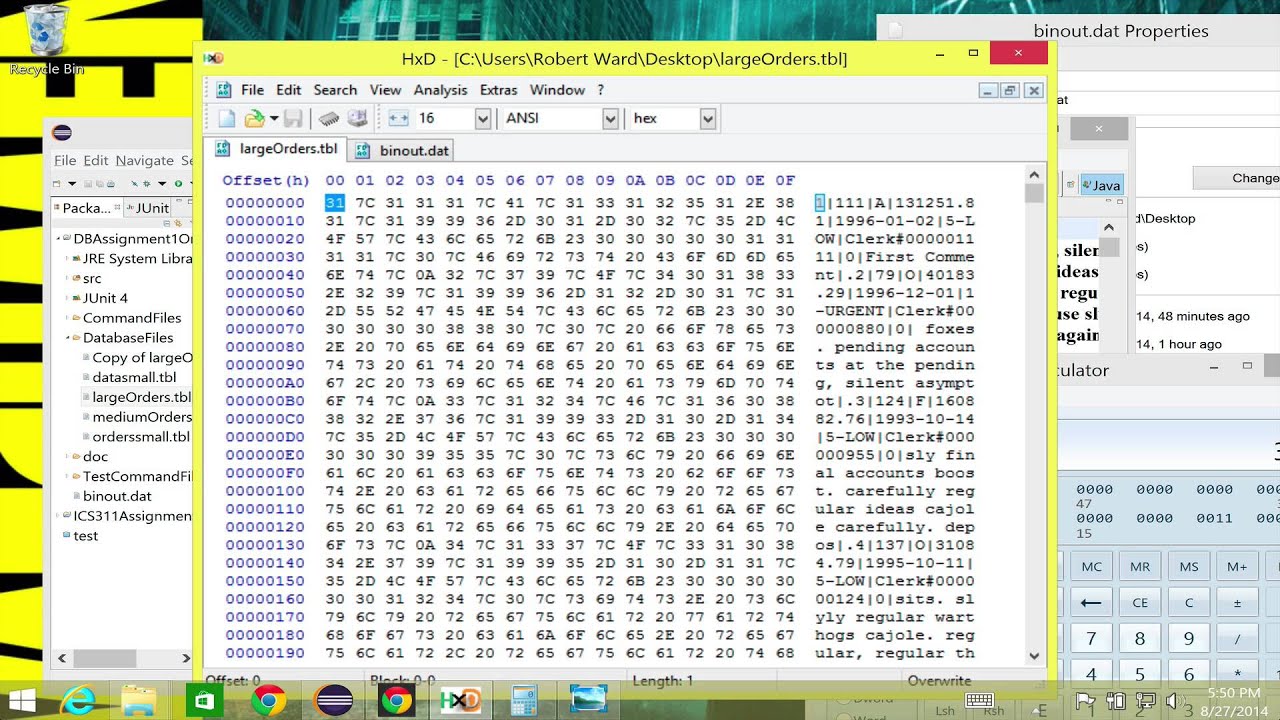This screenshot has width=1280, height=720.
Task: Open the Edit menu in HxD
Action: 288,90
